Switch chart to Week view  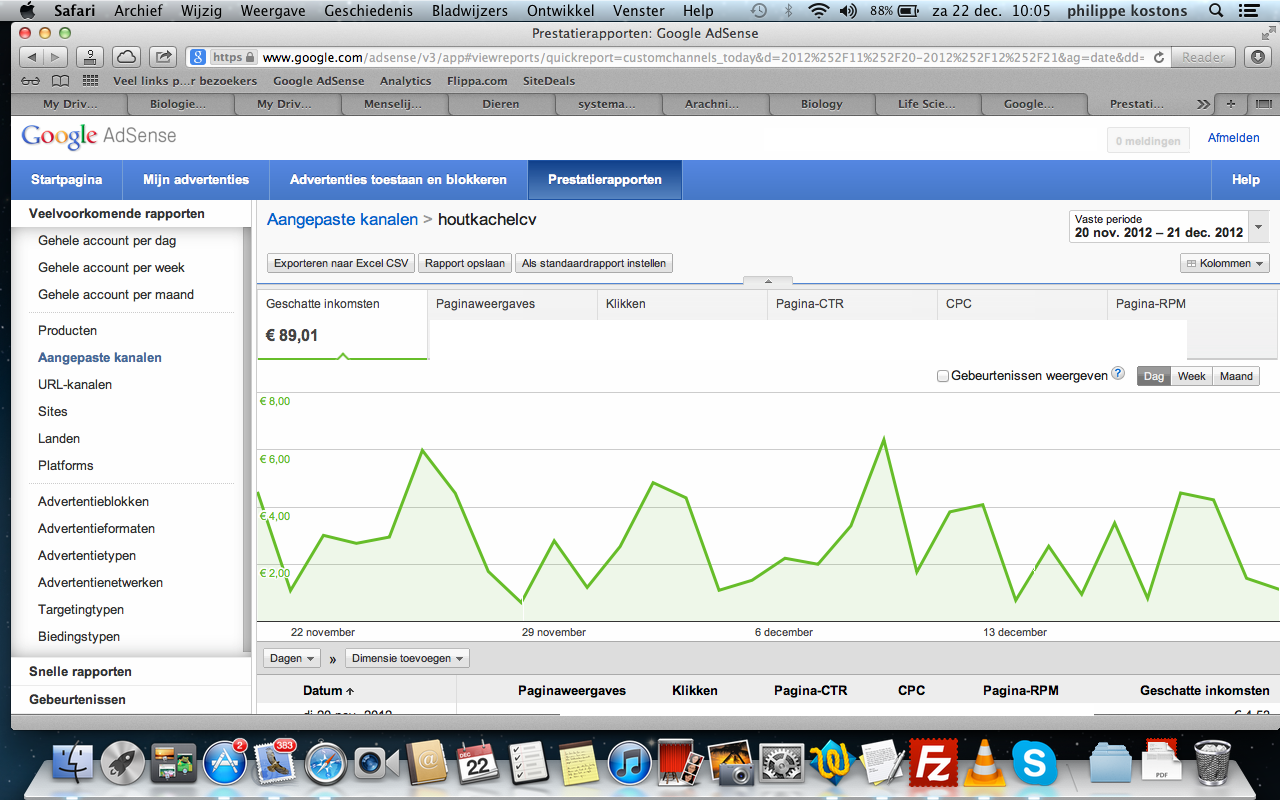click(1191, 376)
